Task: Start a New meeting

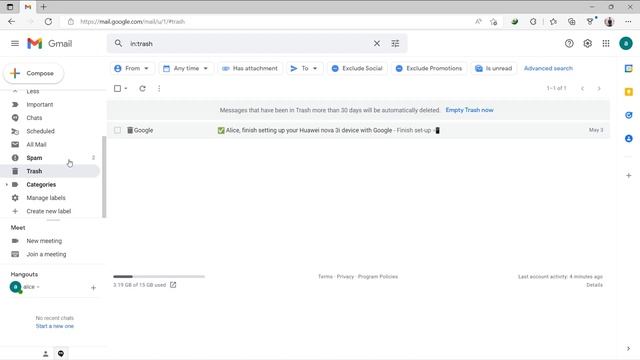Action: pos(44,241)
